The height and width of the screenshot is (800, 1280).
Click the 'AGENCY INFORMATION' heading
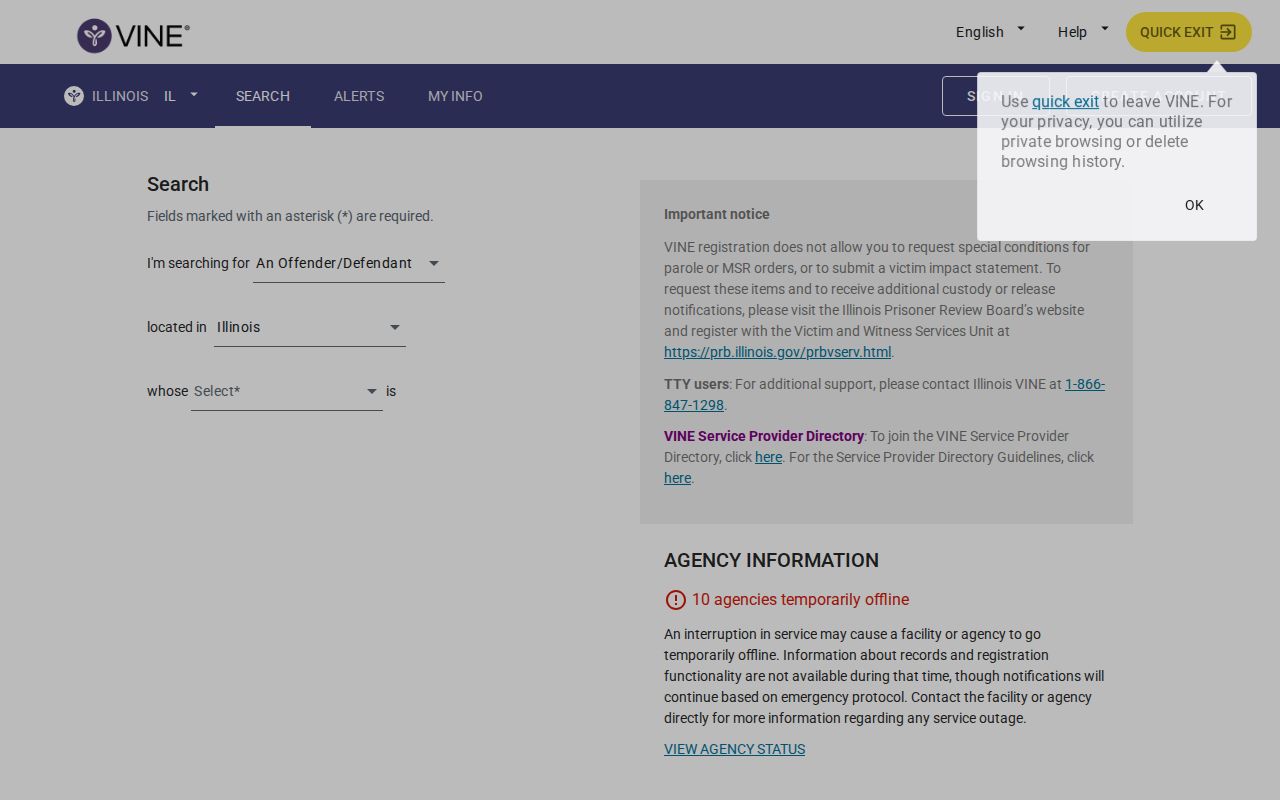pyautogui.click(x=771, y=560)
